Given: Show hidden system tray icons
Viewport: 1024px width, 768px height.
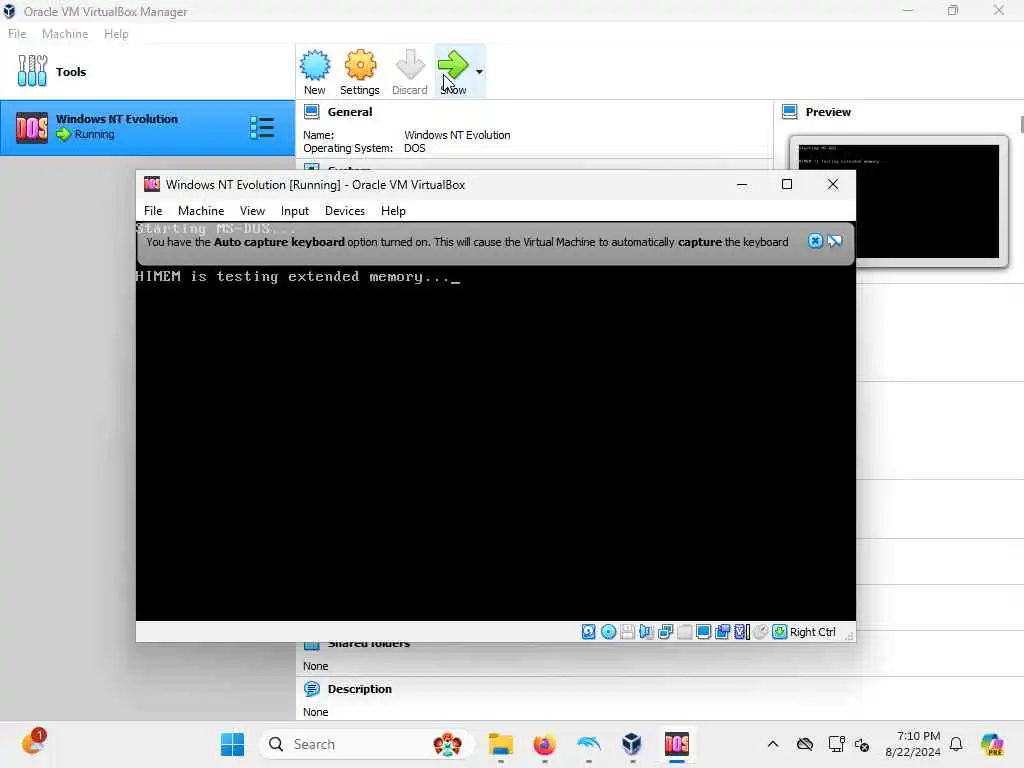Looking at the screenshot, I should [773, 744].
